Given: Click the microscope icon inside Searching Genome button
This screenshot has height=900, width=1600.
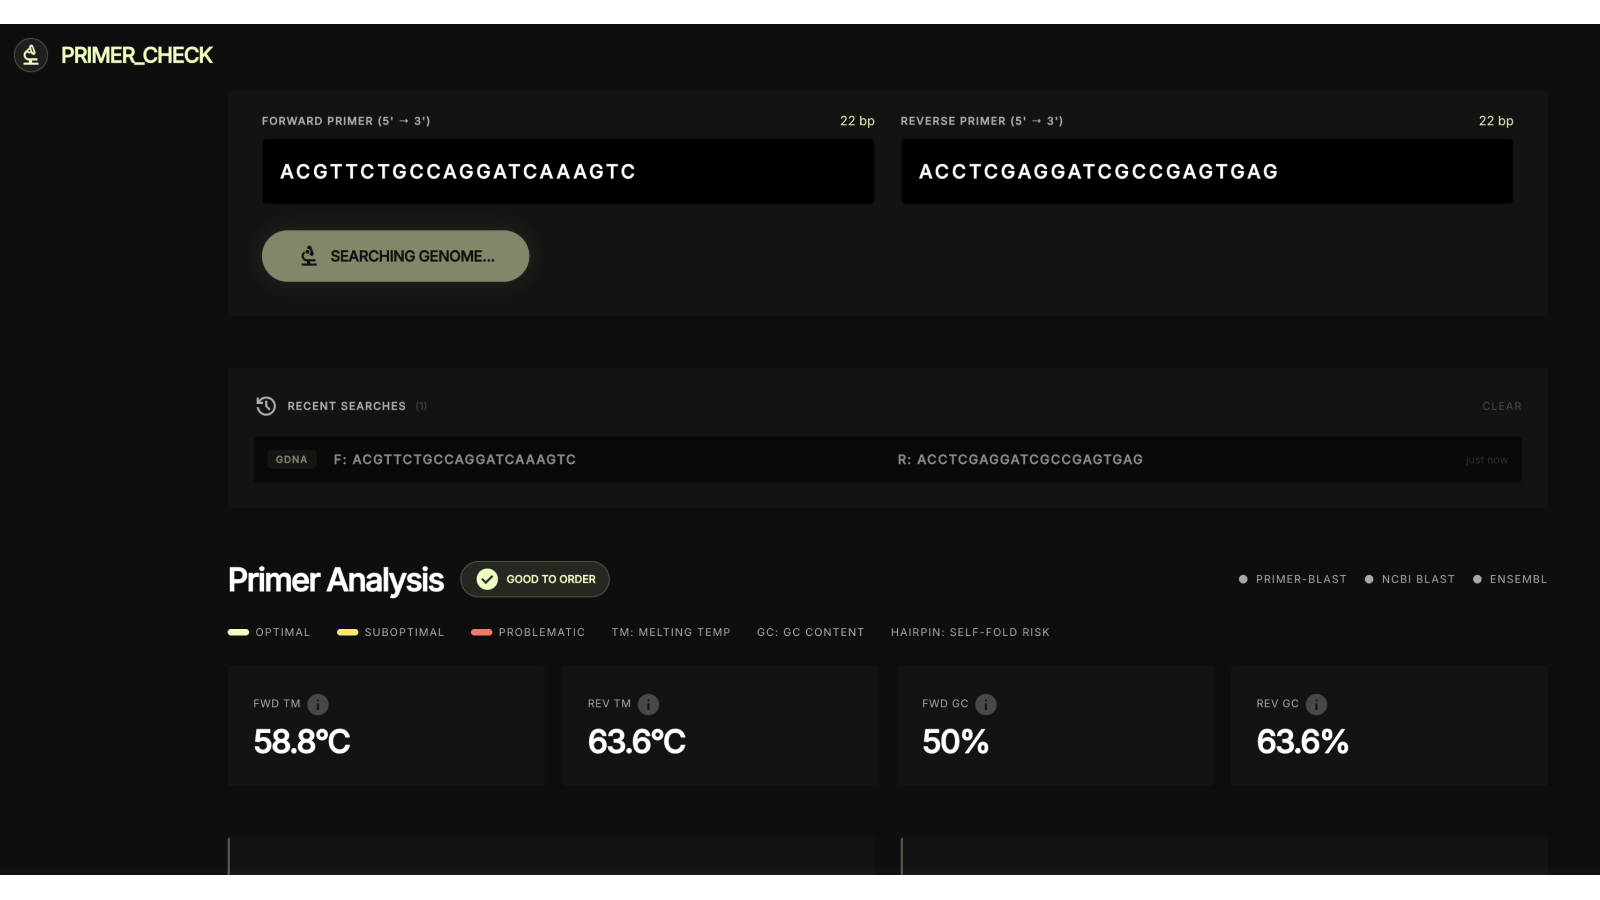Looking at the screenshot, I should tap(309, 255).
